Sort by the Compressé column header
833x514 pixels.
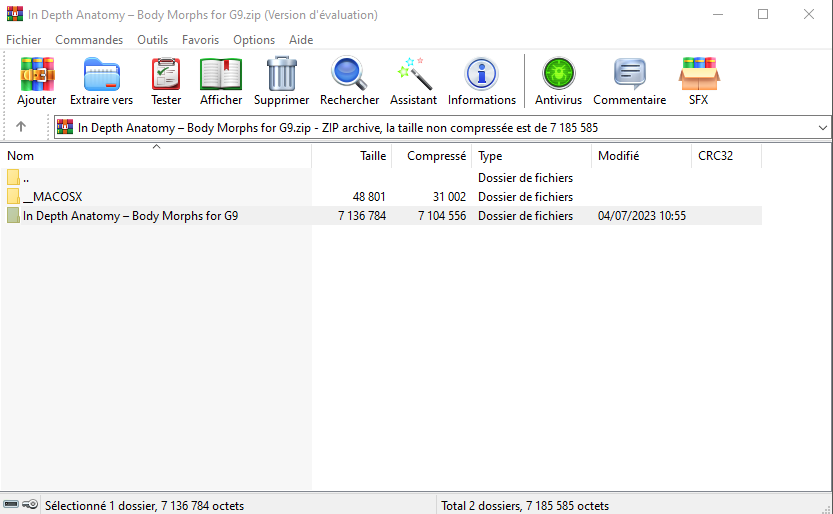pyautogui.click(x=431, y=156)
